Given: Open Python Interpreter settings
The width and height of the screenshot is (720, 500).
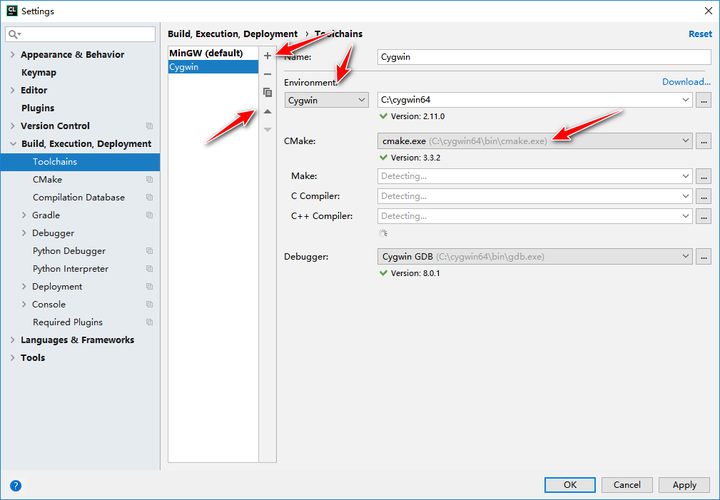Looking at the screenshot, I should (x=70, y=269).
